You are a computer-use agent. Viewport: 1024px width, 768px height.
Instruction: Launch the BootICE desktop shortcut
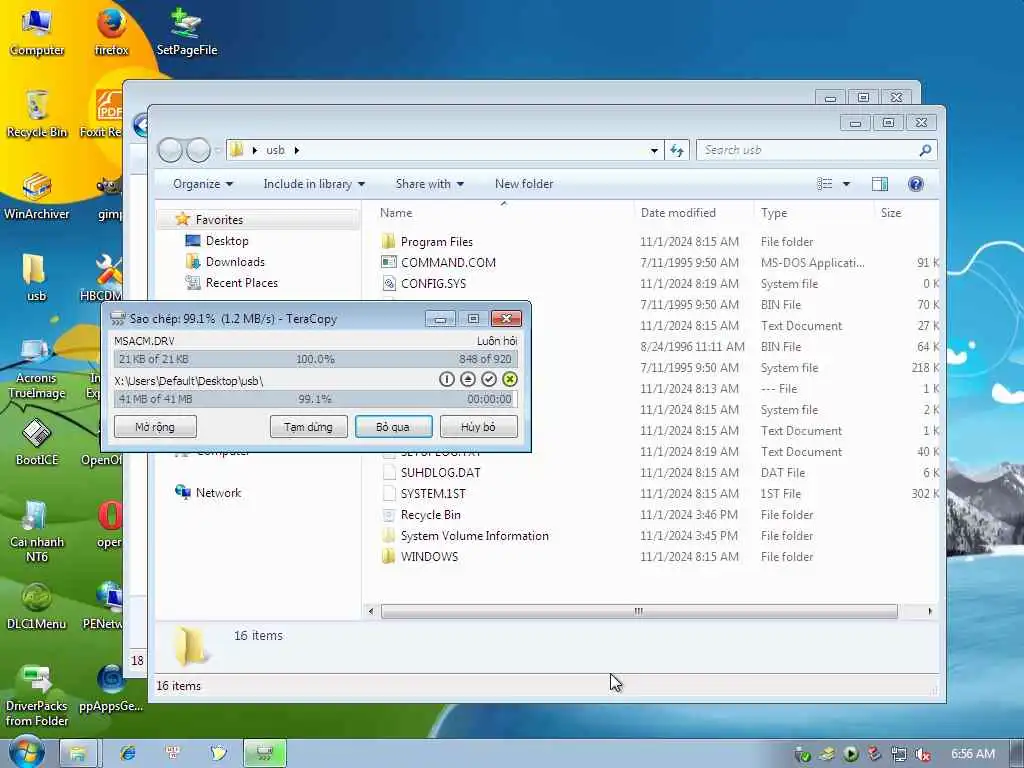[37, 443]
